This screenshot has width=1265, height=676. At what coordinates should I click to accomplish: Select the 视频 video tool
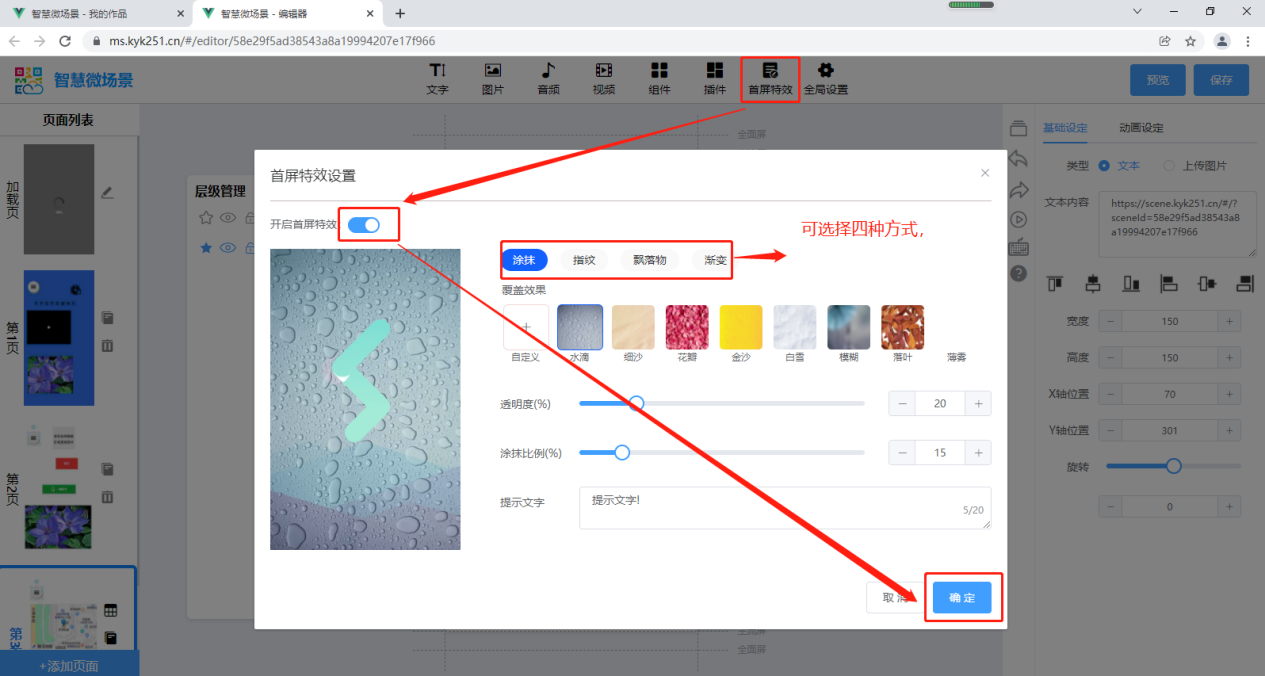coord(603,78)
